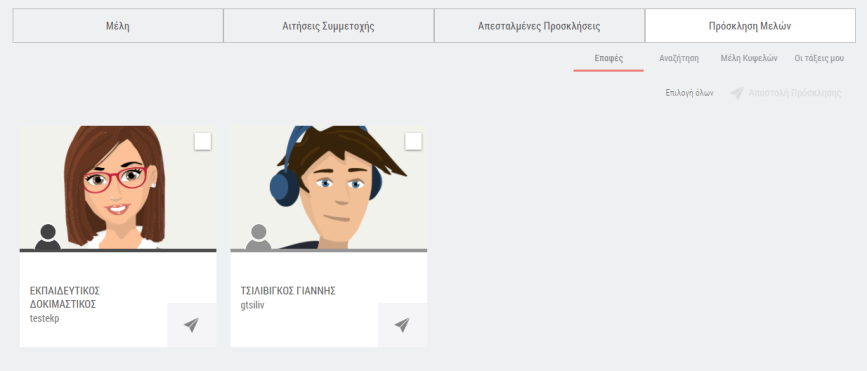Click the name ΤΣΙΛΙΒΙΓΚΟΣ ΓΙΑΝΝΗΣ
The image size is (867, 371).
(x=288, y=291)
